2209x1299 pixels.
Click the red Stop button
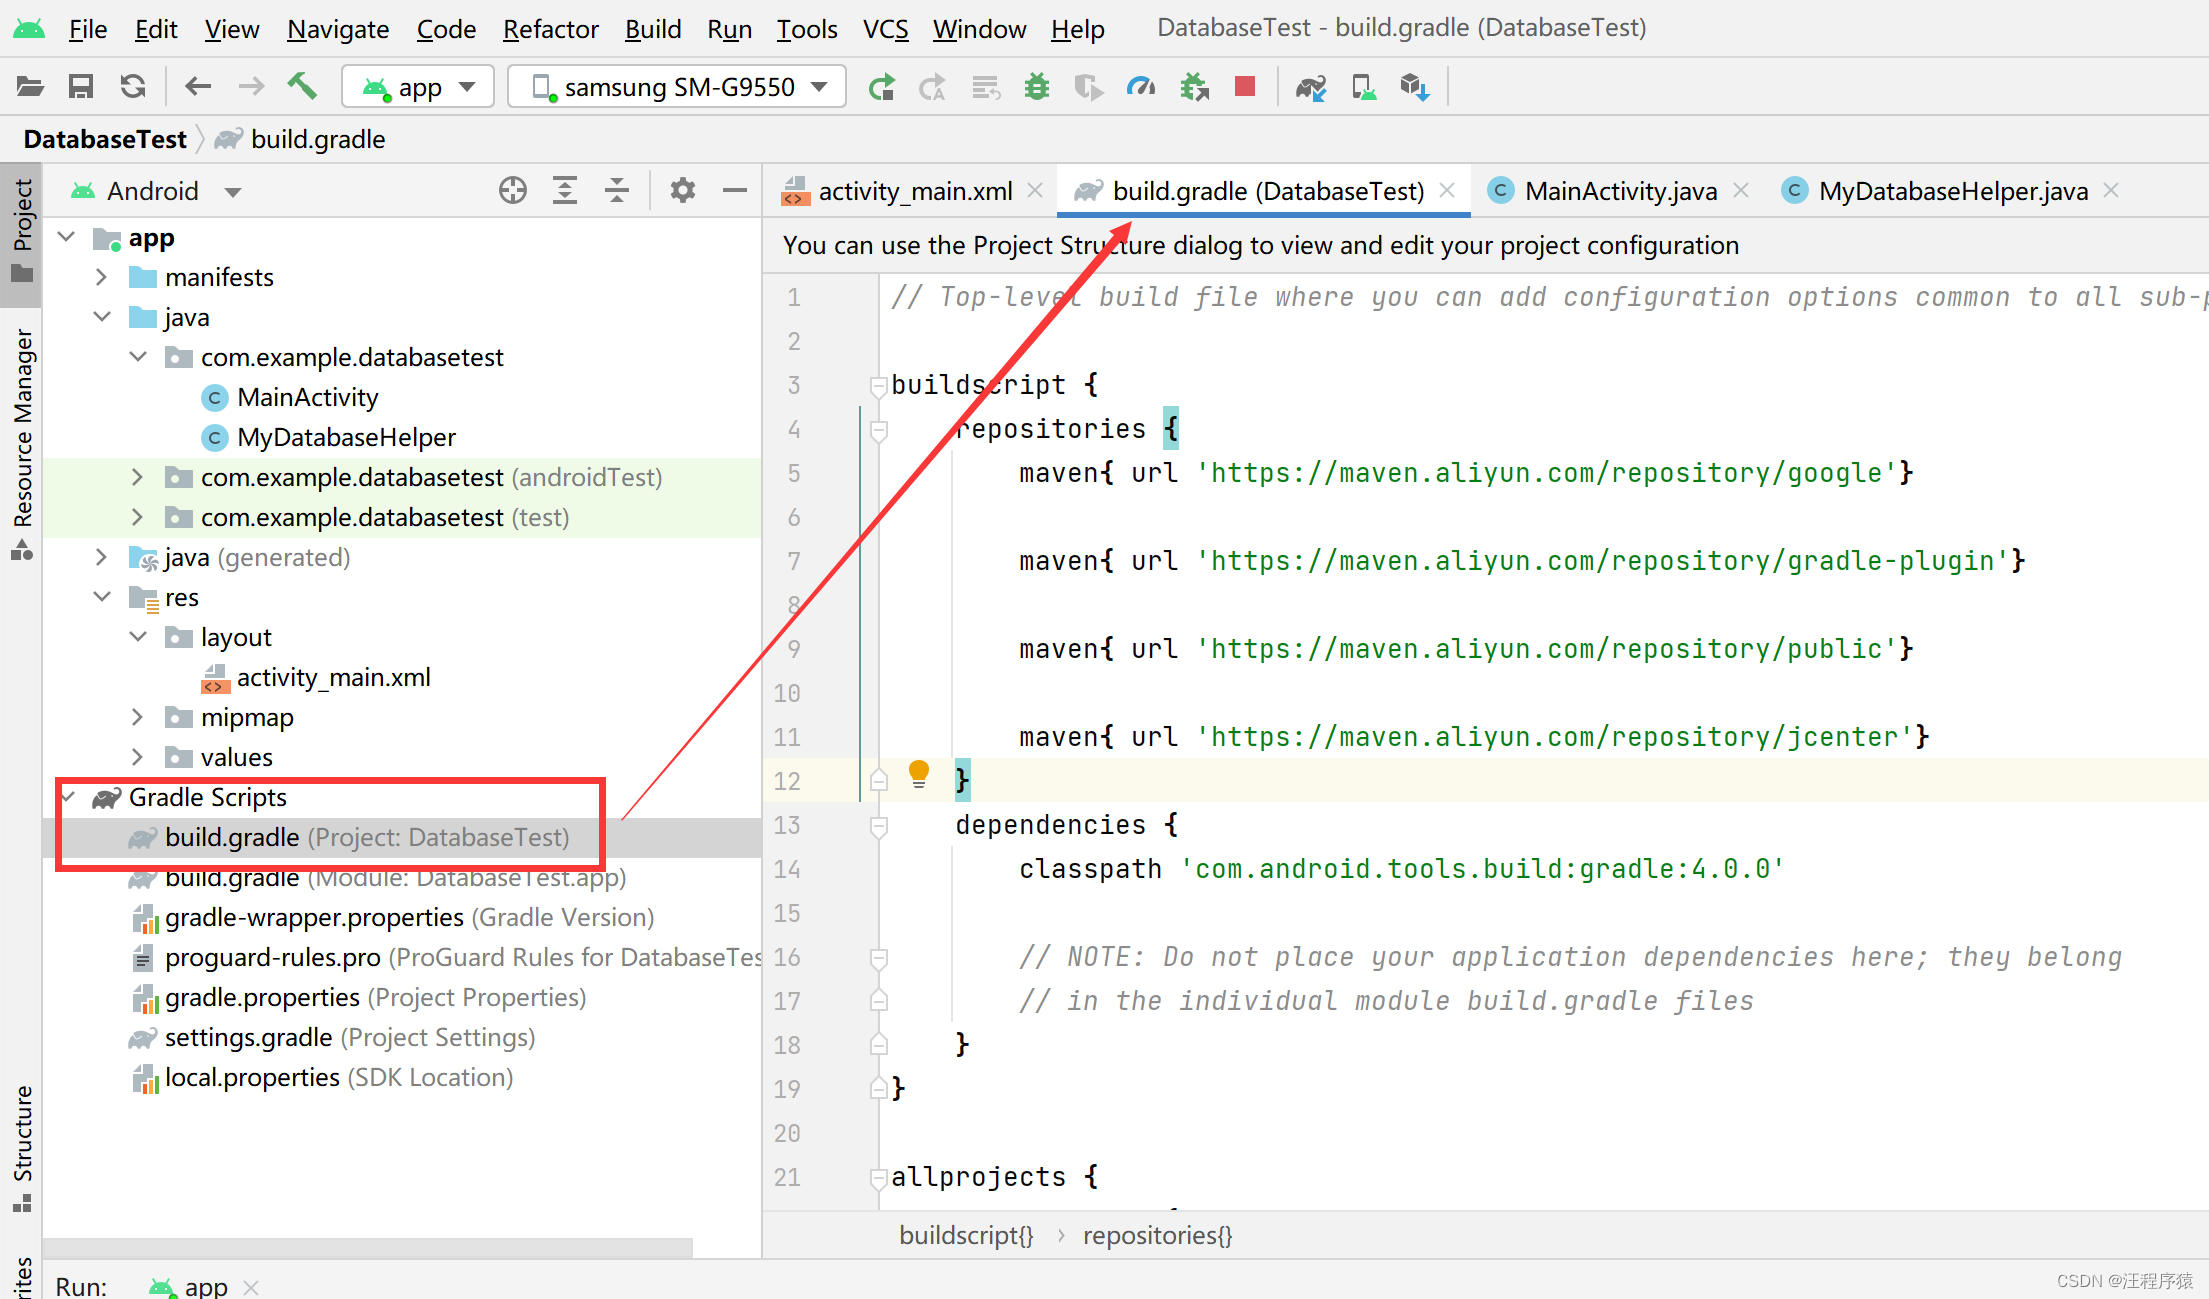click(x=1245, y=87)
